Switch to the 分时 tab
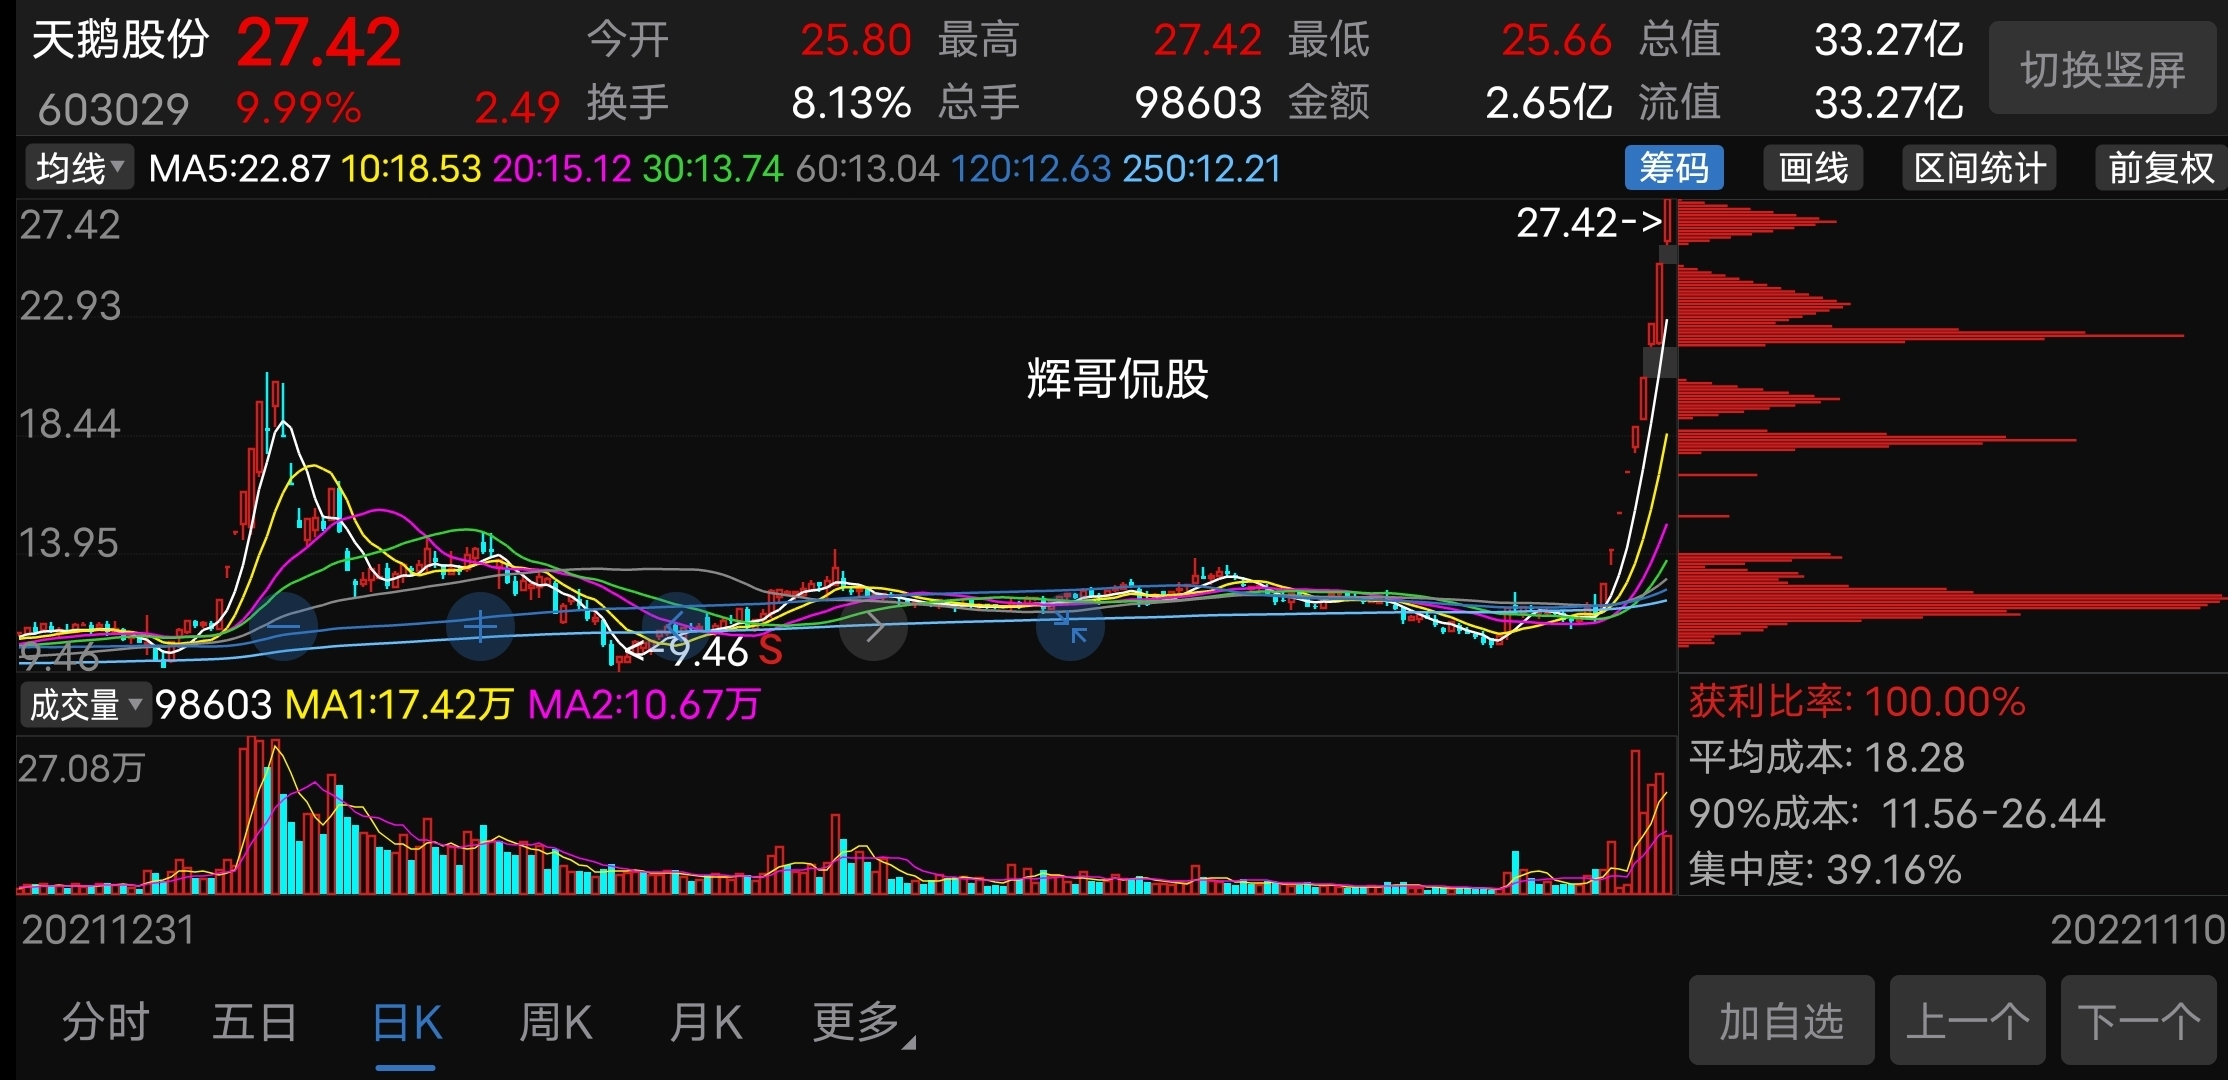 pos(105,1023)
